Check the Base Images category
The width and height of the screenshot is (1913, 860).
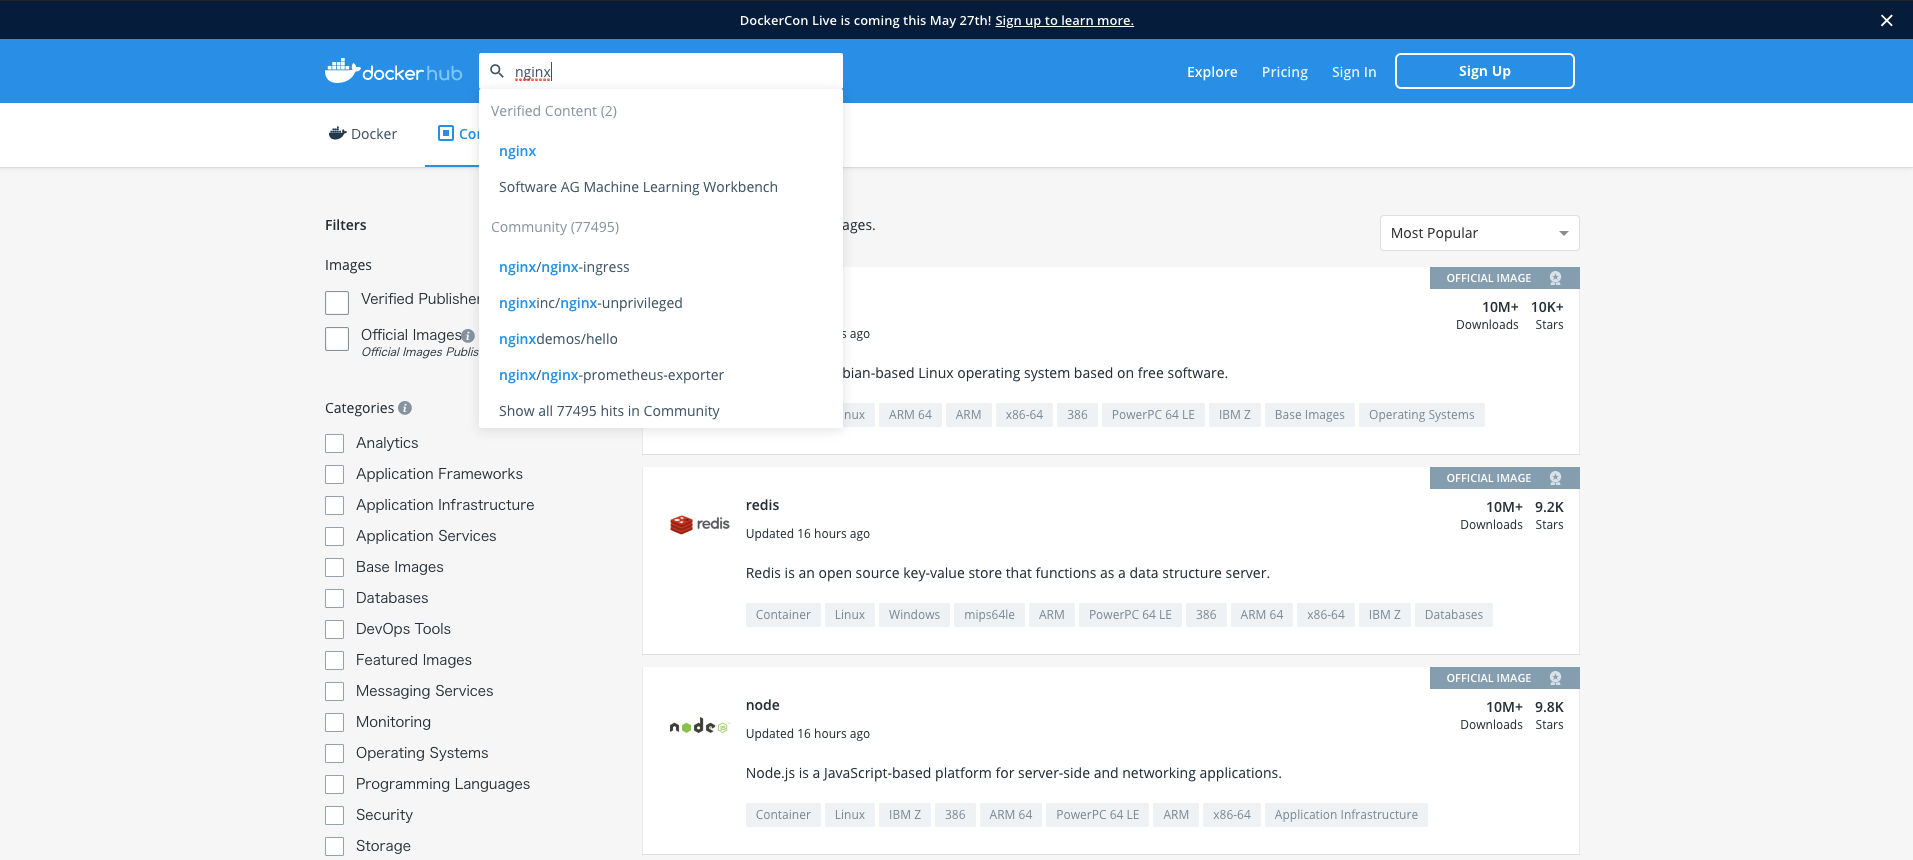click(x=334, y=567)
